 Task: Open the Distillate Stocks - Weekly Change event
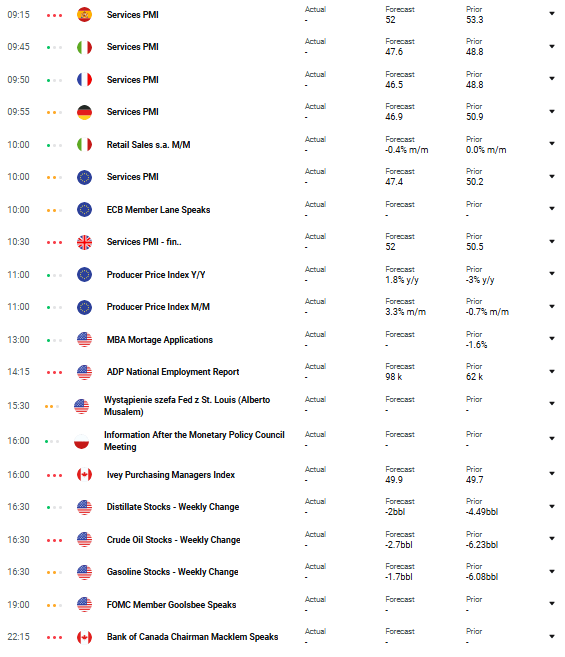point(173,507)
